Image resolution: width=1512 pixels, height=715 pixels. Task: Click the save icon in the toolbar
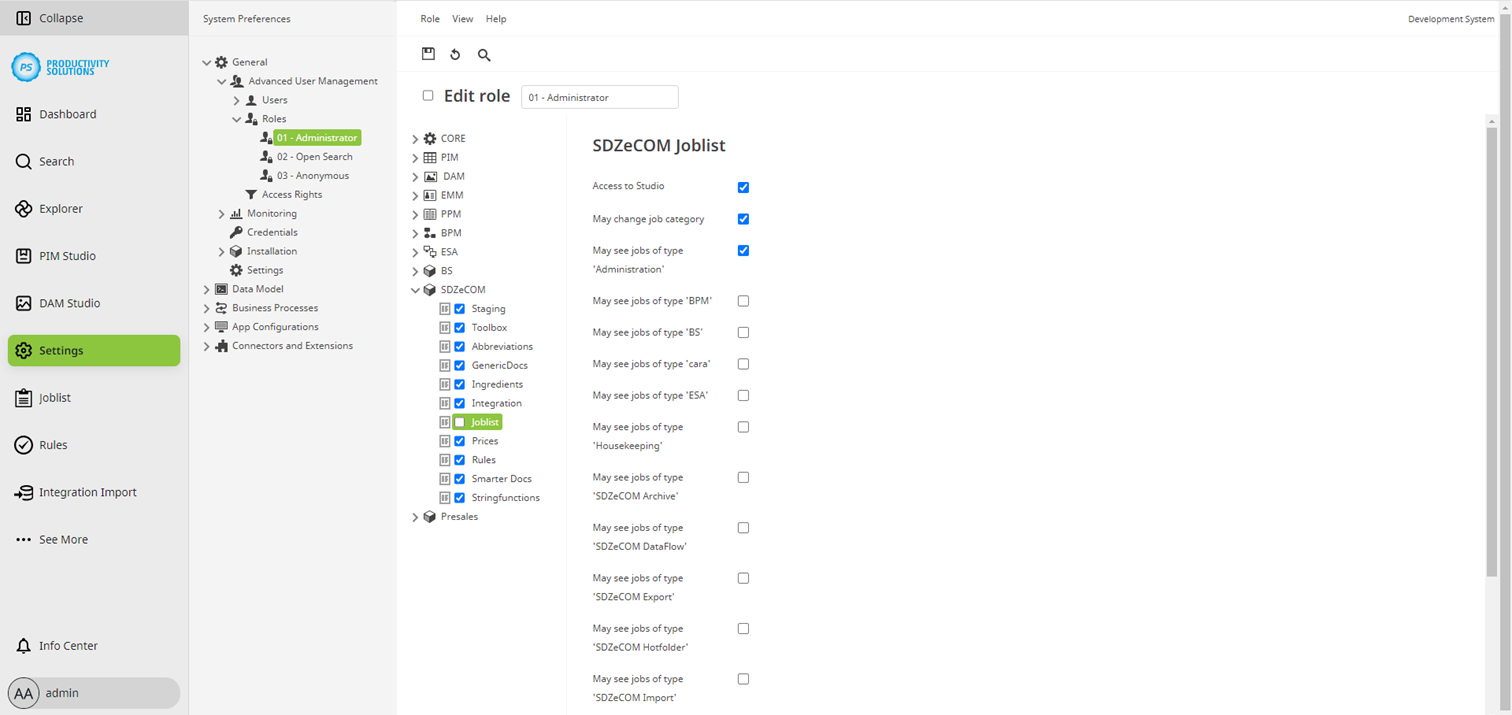point(428,54)
